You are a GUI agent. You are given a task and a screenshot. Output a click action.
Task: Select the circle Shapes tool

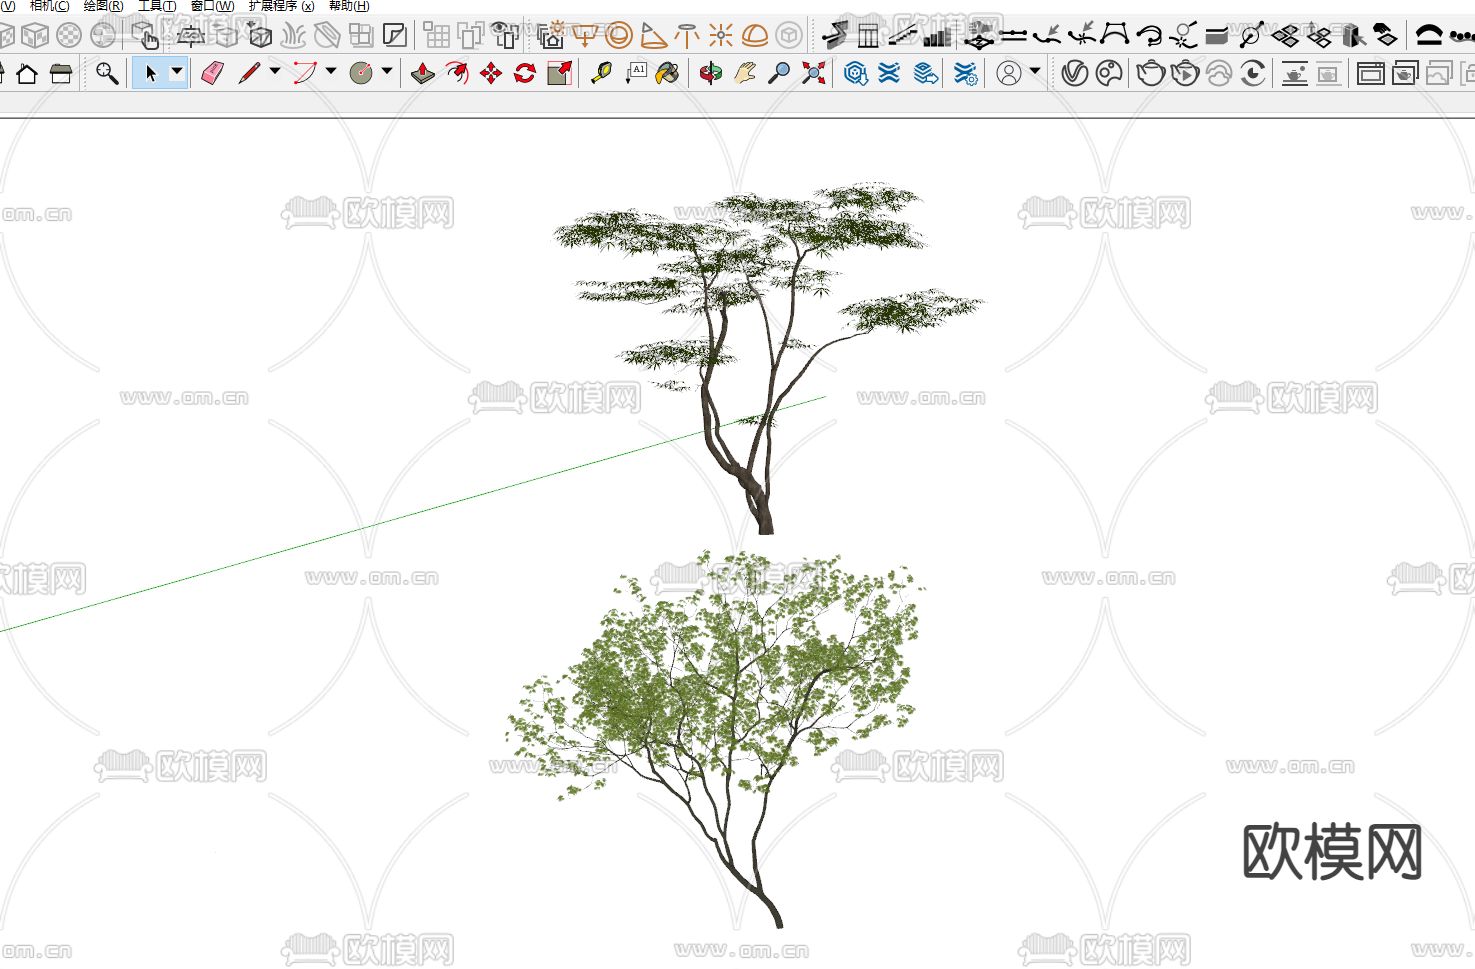tap(361, 73)
